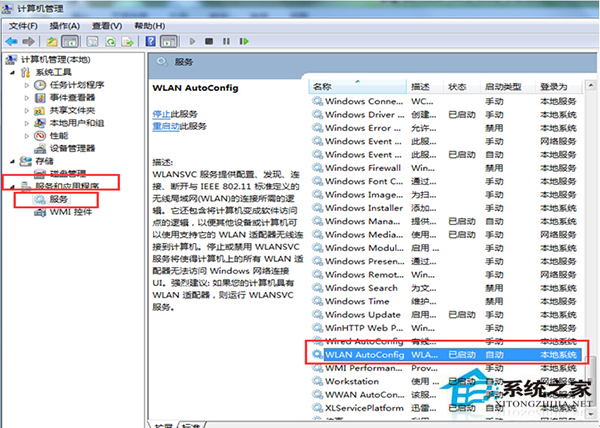600x428 pixels.
Task: Collapse the 存储 tree node
Action: (x=13, y=161)
